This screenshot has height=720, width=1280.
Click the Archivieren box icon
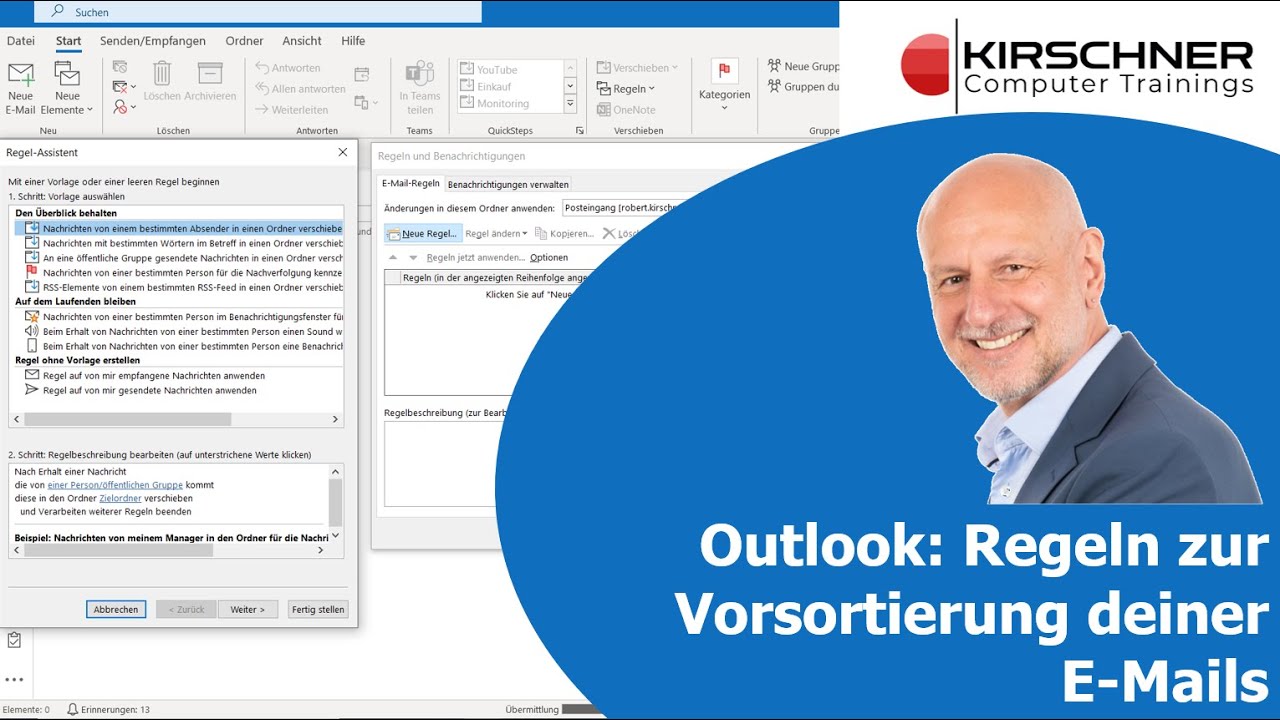point(210,73)
